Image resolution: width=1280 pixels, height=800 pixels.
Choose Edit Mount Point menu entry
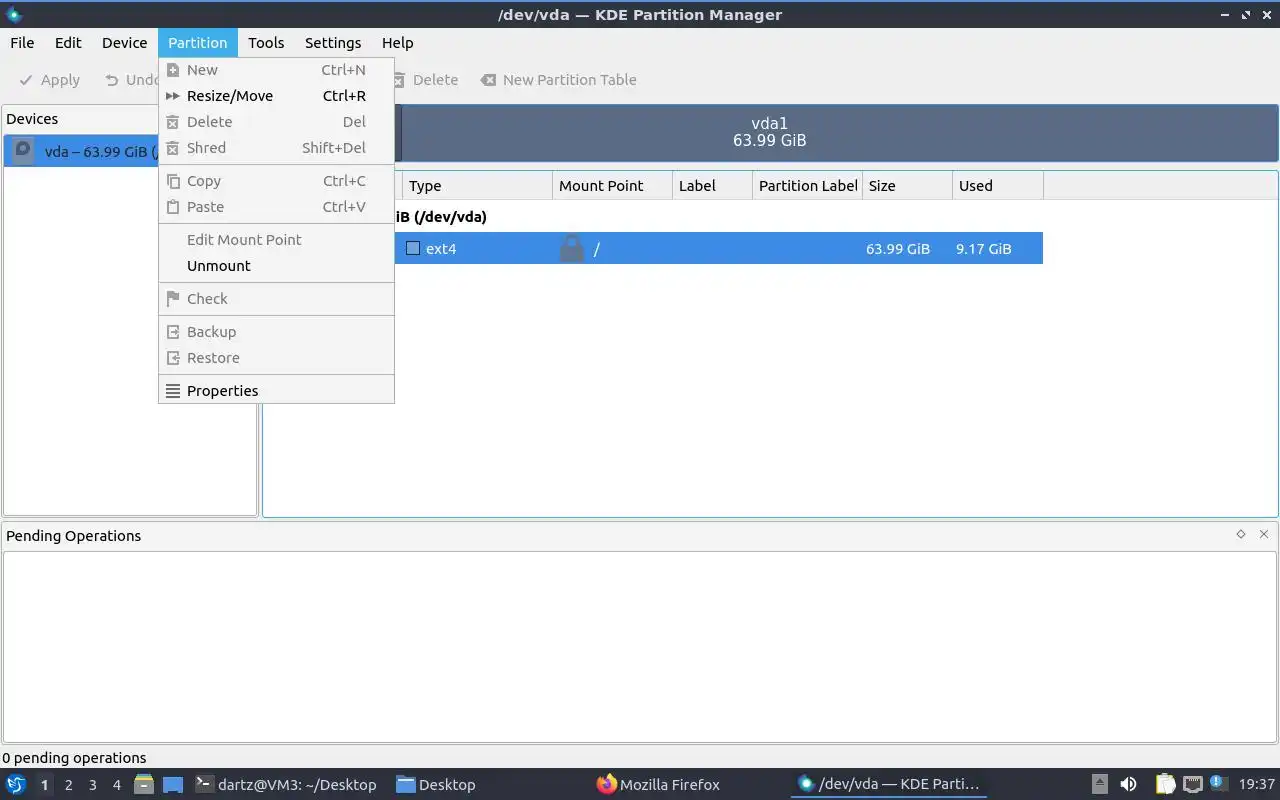[x=276, y=240]
